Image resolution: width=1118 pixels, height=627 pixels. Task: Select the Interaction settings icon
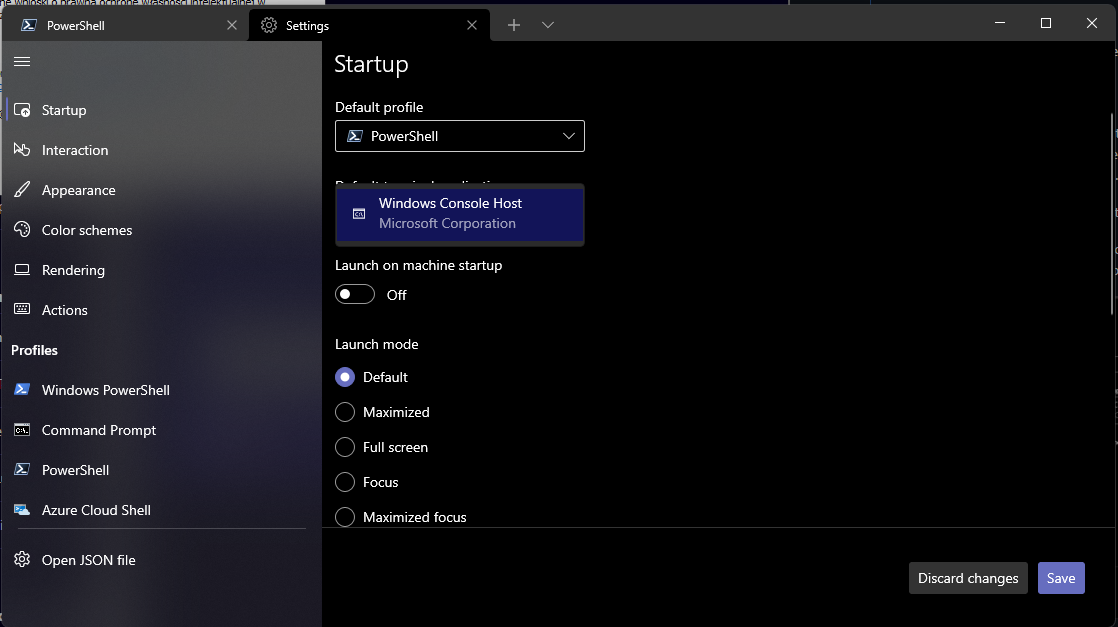coord(21,150)
